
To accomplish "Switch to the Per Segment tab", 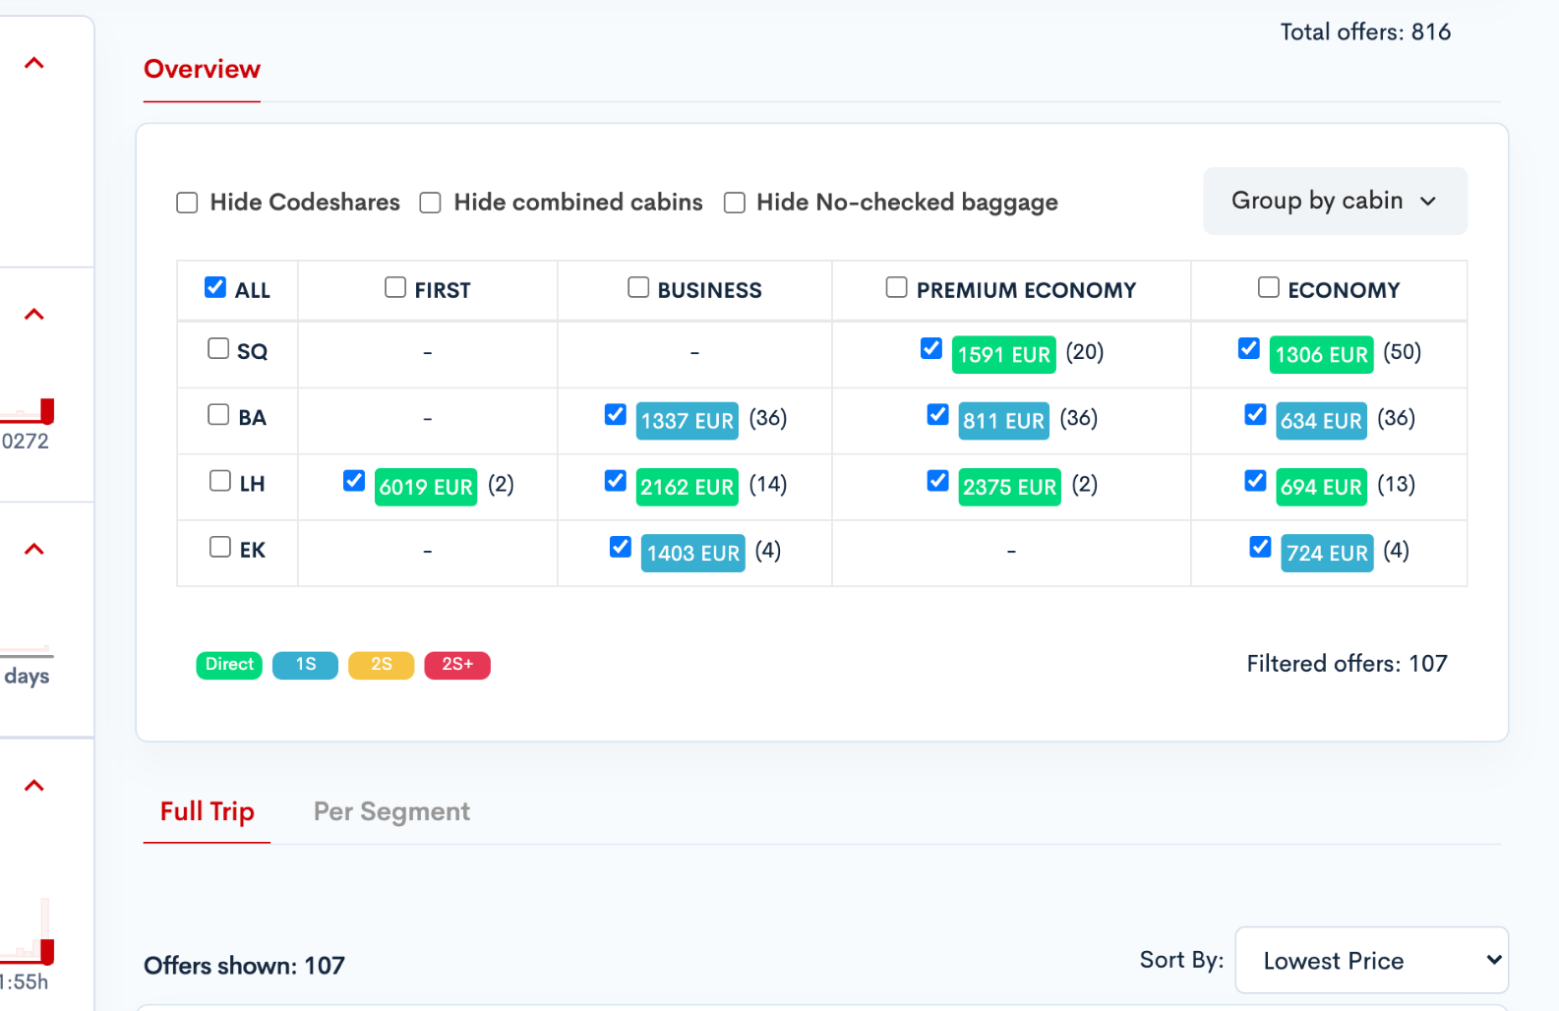I will pyautogui.click(x=392, y=811).
